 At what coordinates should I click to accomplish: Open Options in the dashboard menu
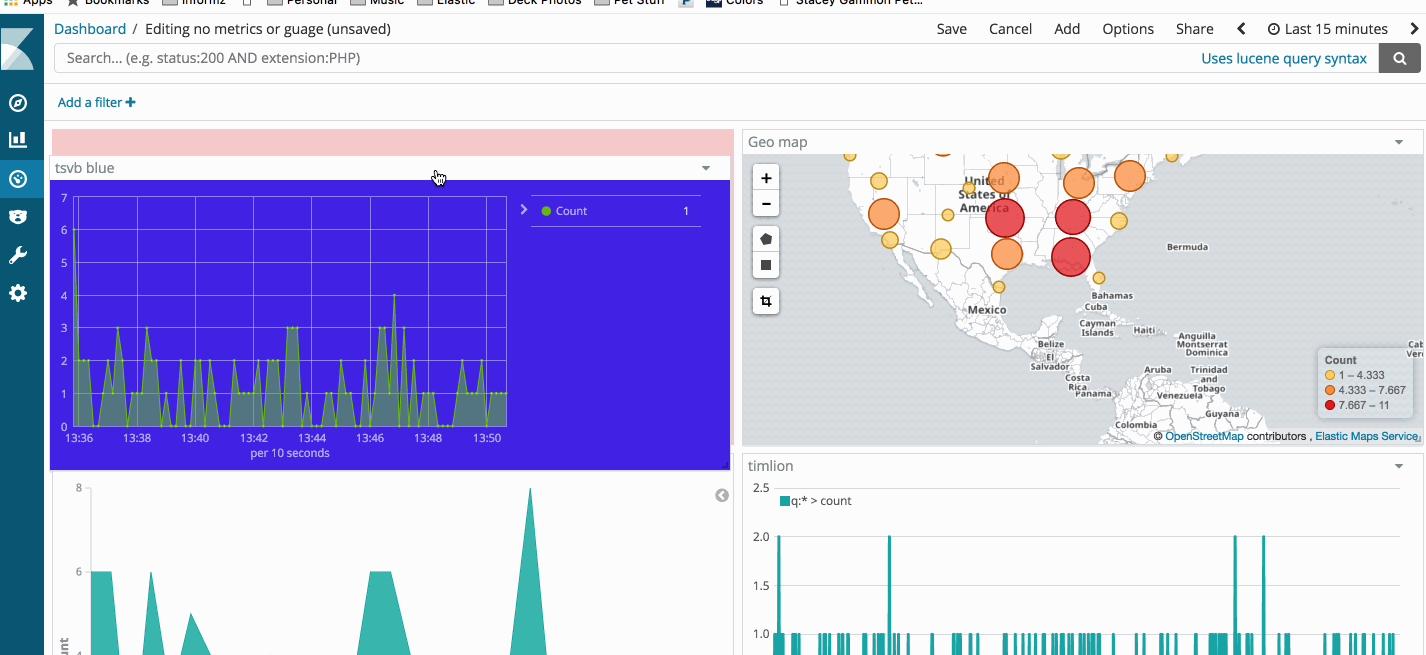coord(1128,29)
